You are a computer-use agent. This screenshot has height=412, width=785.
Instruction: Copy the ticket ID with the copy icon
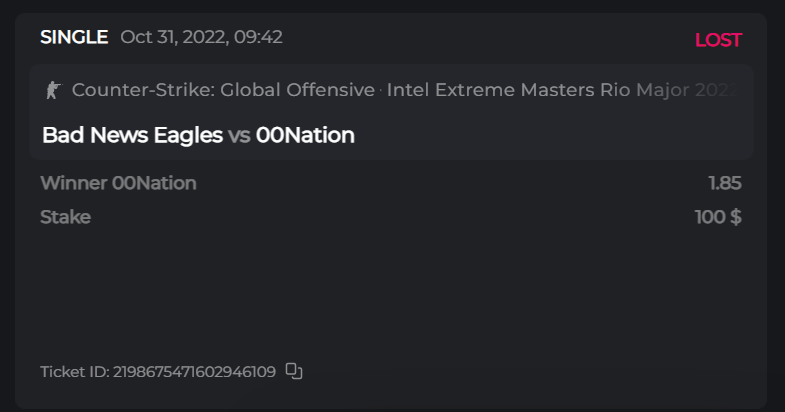(294, 371)
